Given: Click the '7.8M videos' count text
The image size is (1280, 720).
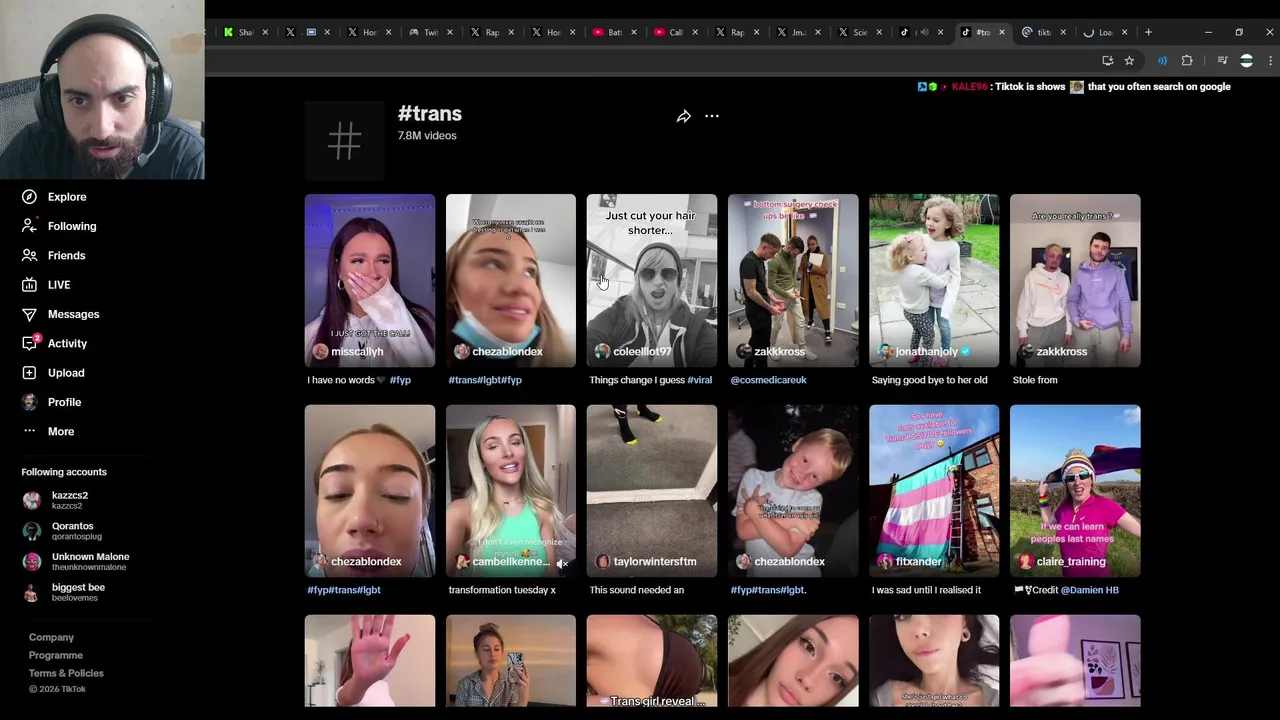Looking at the screenshot, I should pyautogui.click(x=427, y=136).
